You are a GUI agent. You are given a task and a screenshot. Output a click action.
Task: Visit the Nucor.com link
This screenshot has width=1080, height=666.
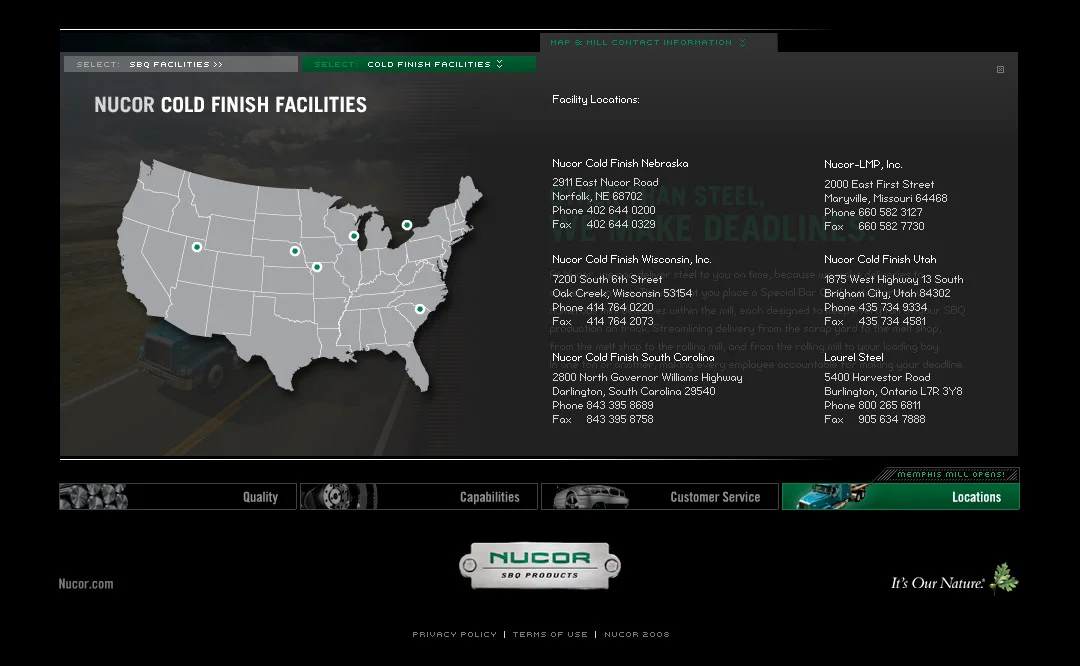pos(86,583)
